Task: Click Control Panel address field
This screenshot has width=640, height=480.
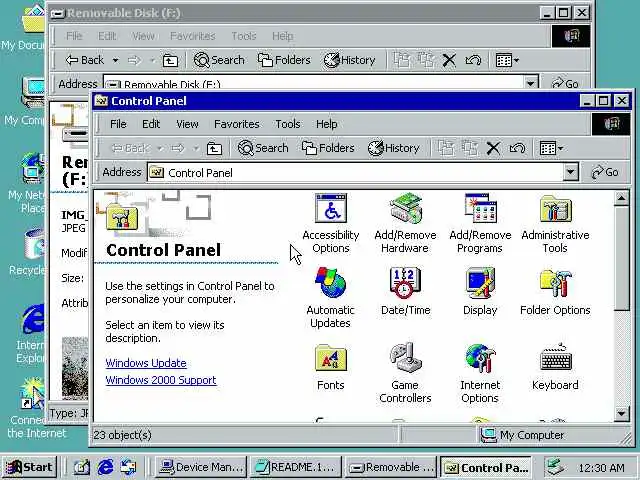Action: point(355,173)
